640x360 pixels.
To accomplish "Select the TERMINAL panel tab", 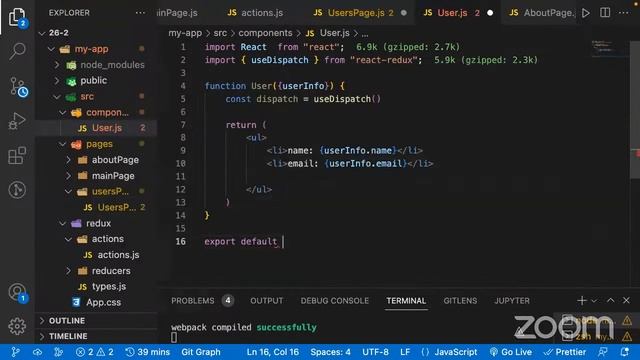I will click(x=406, y=301).
